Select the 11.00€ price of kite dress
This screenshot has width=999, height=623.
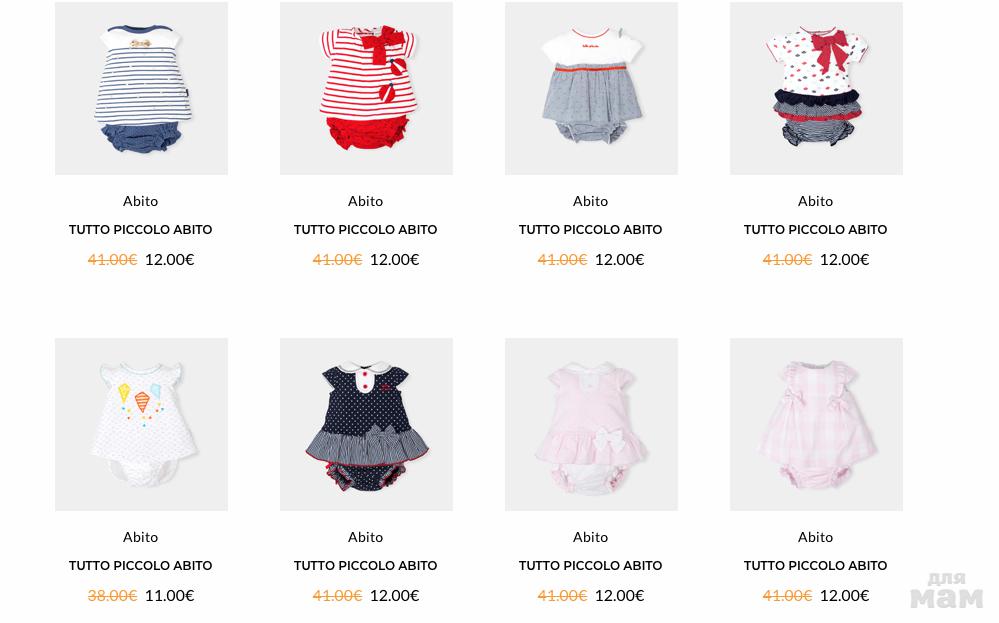(x=169, y=596)
